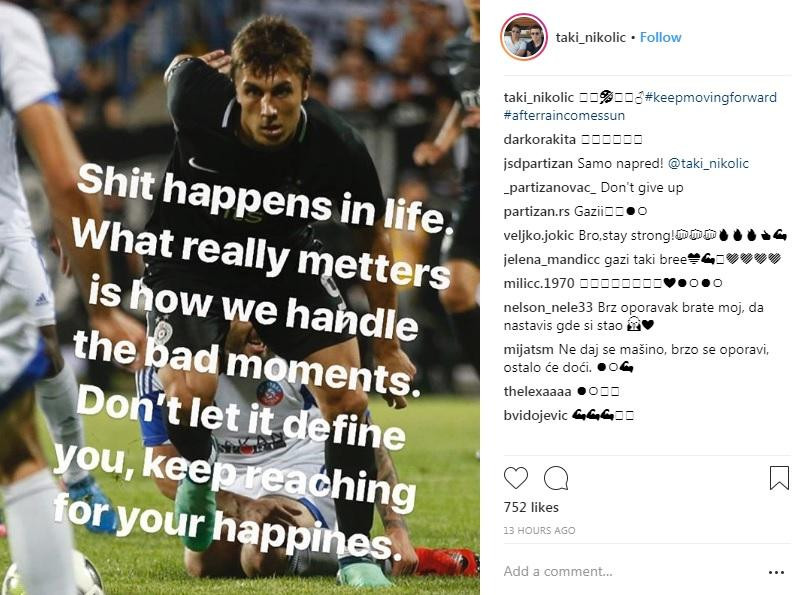Visit darkorakita commenter profile
This screenshot has height=595, width=812.
[x=539, y=139]
